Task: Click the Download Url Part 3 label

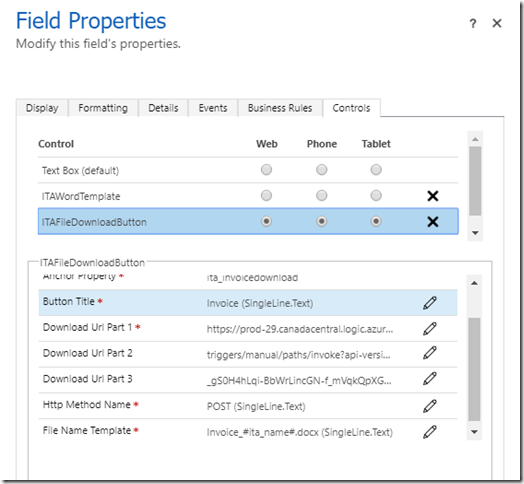Action: tap(88, 379)
